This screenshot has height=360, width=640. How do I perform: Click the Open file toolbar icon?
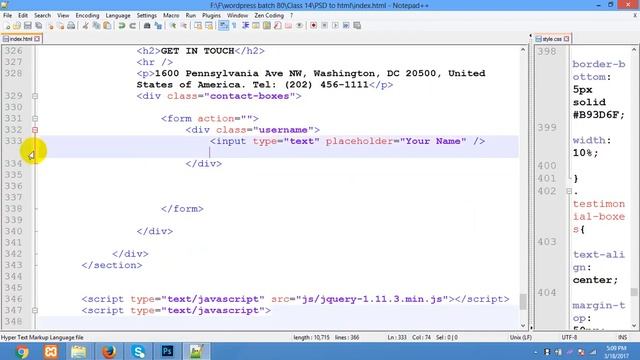pyautogui.click(x=18, y=26)
